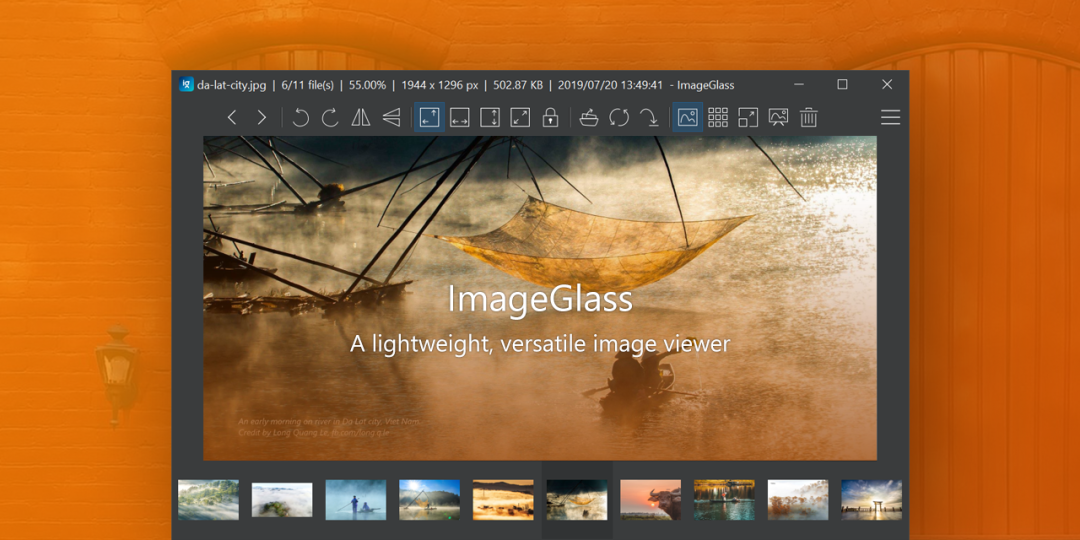Viewport: 1080px width, 540px height.
Task: Rotate the image clockwise
Action: click(x=331, y=118)
